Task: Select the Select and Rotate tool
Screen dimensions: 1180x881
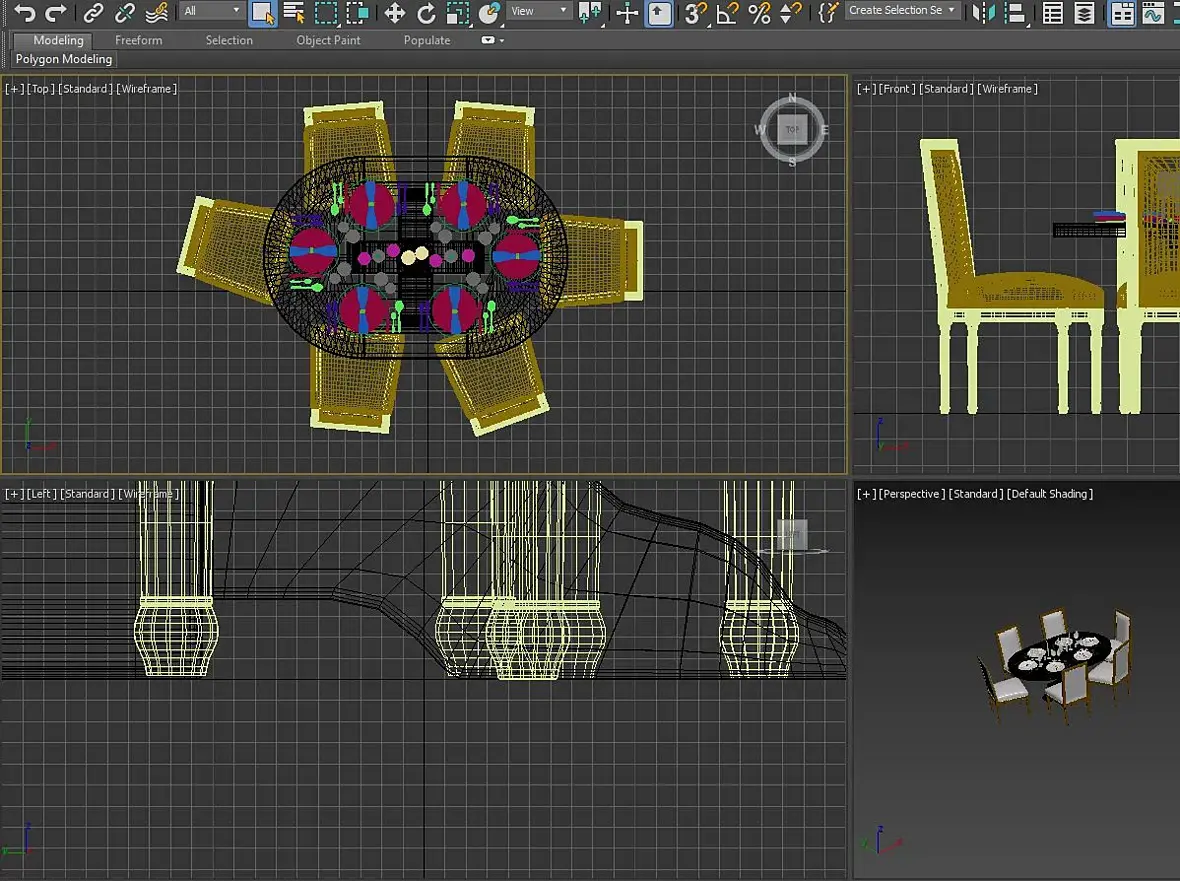Action: (426, 12)
